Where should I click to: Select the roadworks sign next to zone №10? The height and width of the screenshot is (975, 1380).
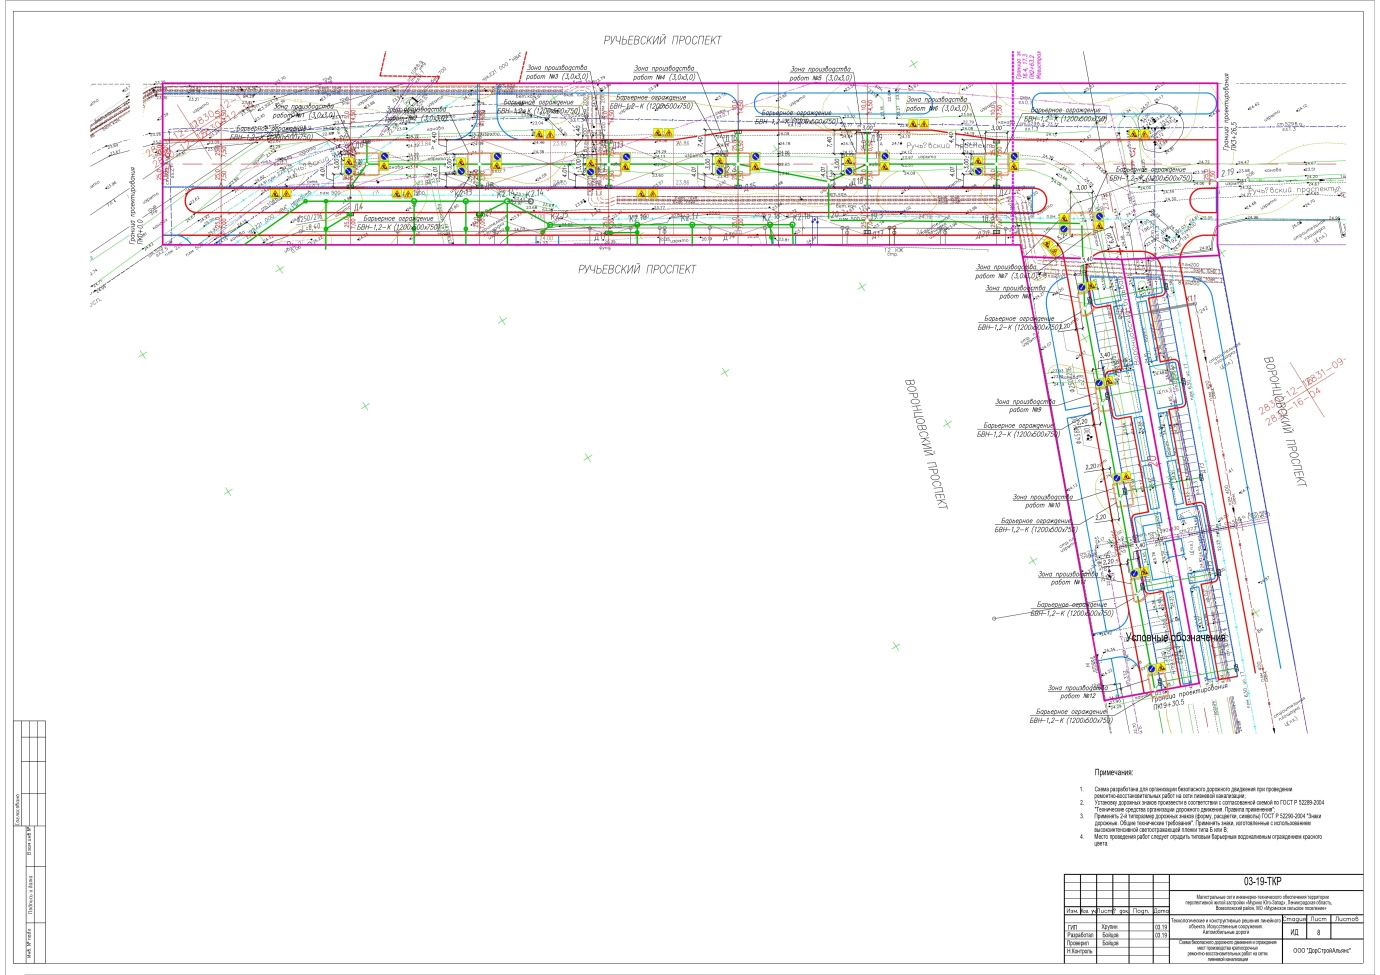[x=1125, y=478]
